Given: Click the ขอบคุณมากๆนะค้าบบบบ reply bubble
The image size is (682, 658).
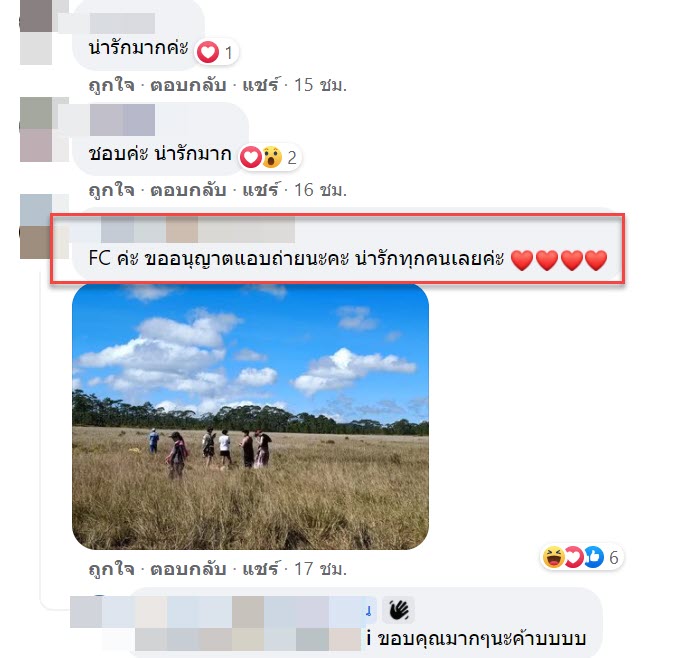Looking at the screenshot, I should coord(482,639).
